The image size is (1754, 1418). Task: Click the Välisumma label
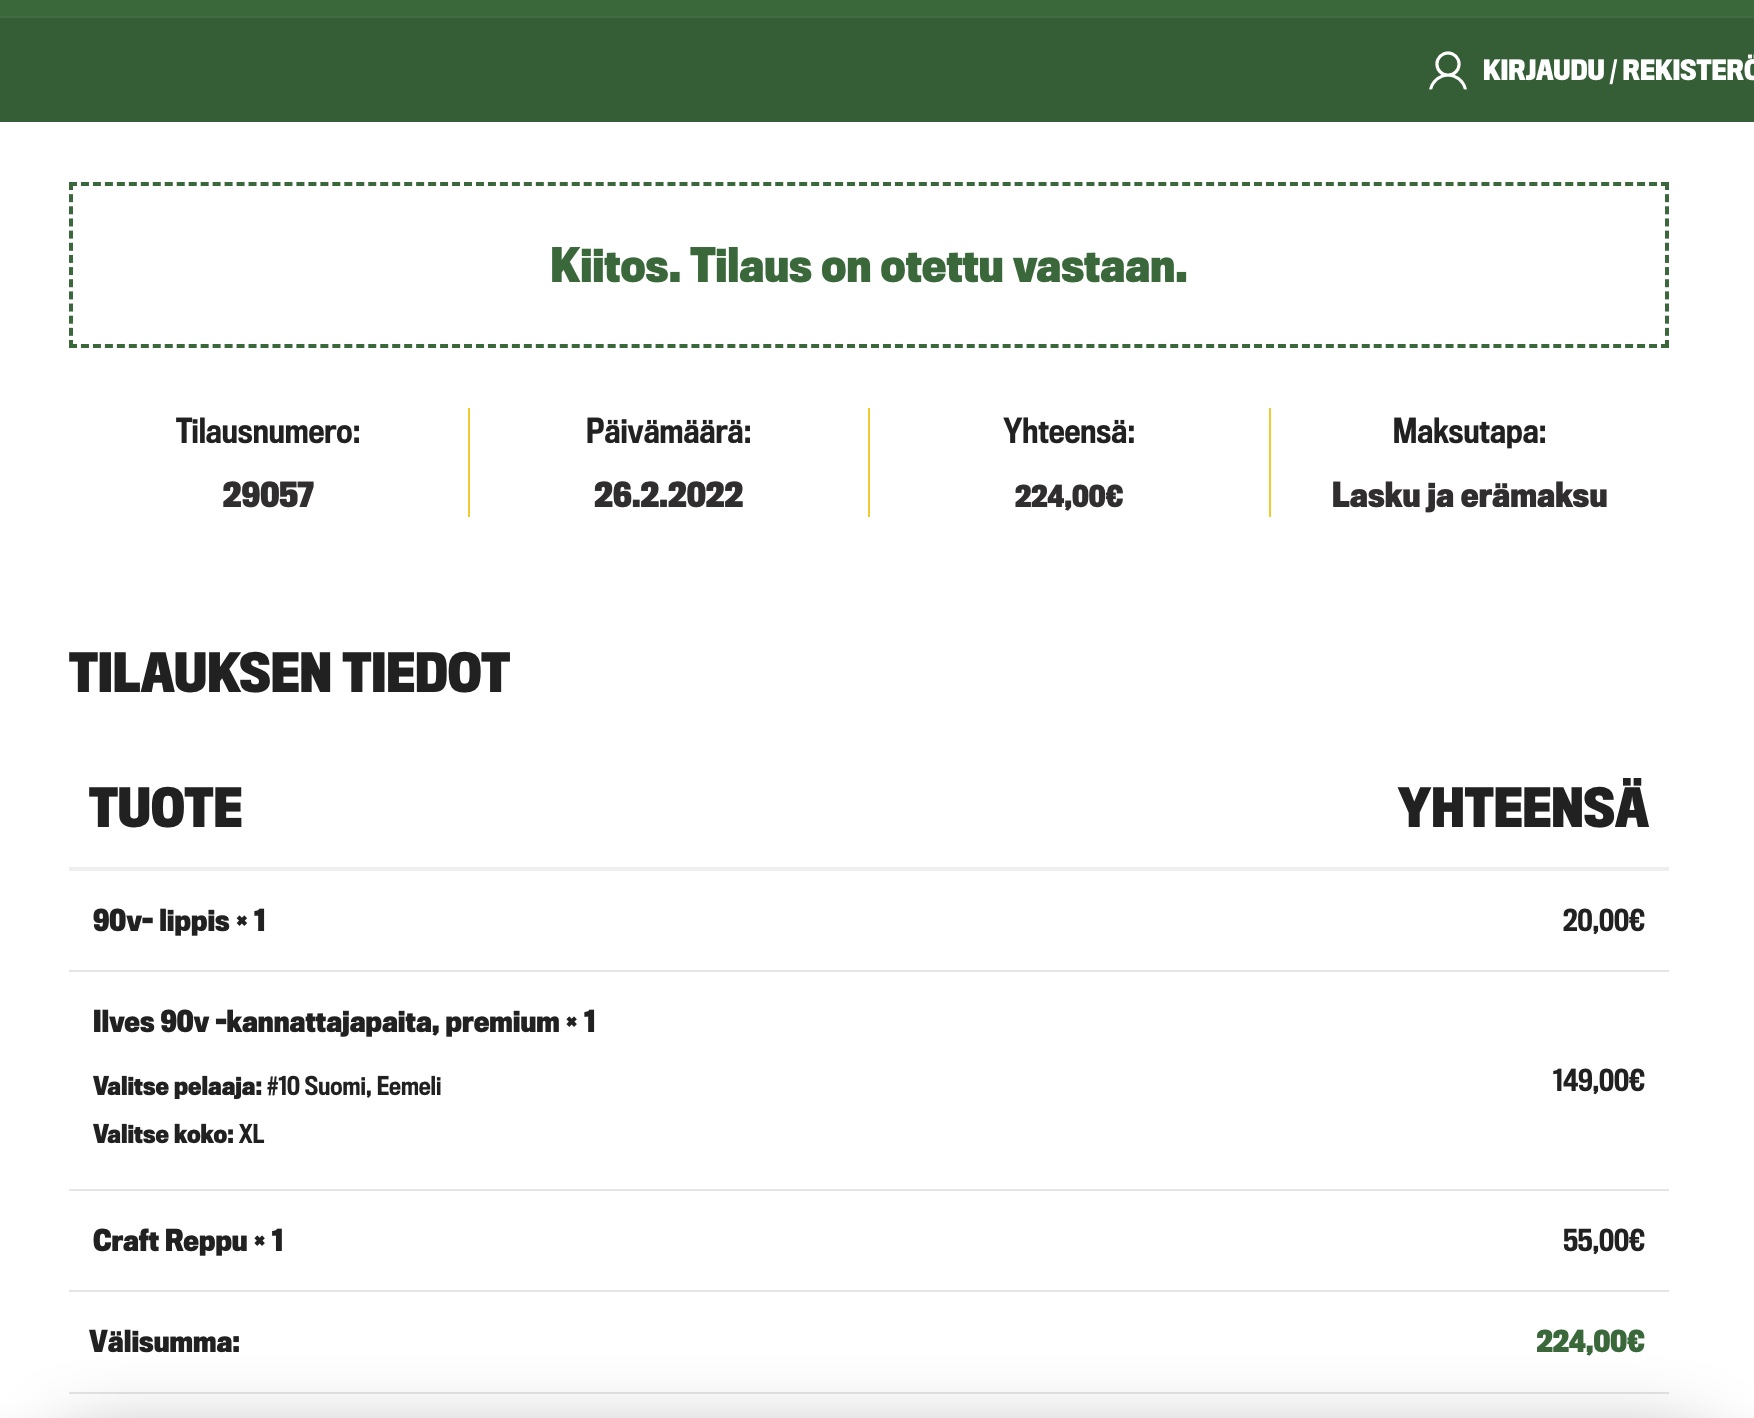[x=165, y=1342]
